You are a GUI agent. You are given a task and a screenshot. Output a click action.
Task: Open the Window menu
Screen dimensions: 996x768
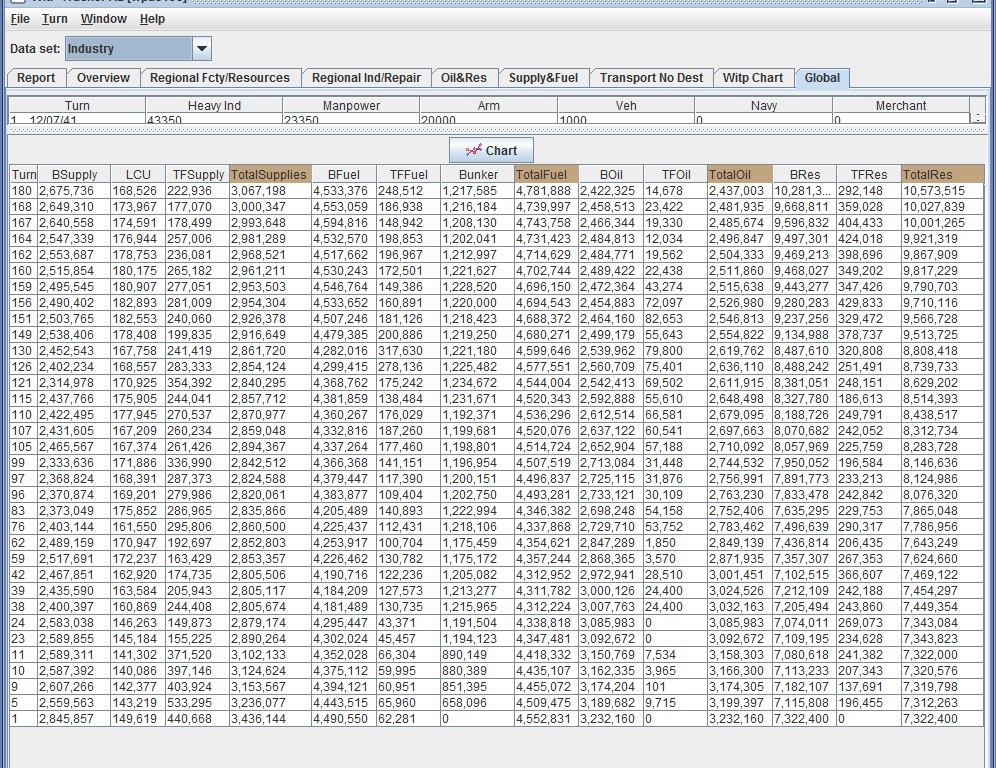pyautogui.click(x=104, y=19)
